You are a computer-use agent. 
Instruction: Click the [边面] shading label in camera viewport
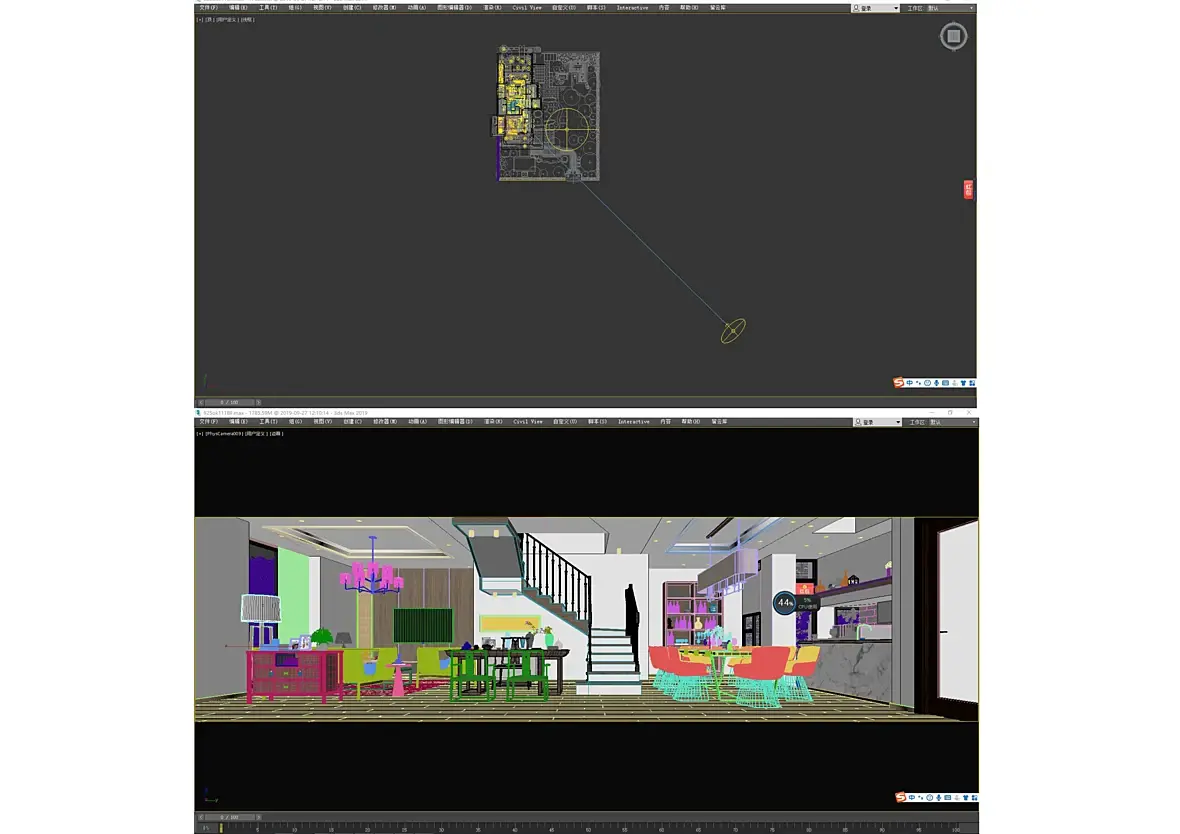tap(276, 434)
